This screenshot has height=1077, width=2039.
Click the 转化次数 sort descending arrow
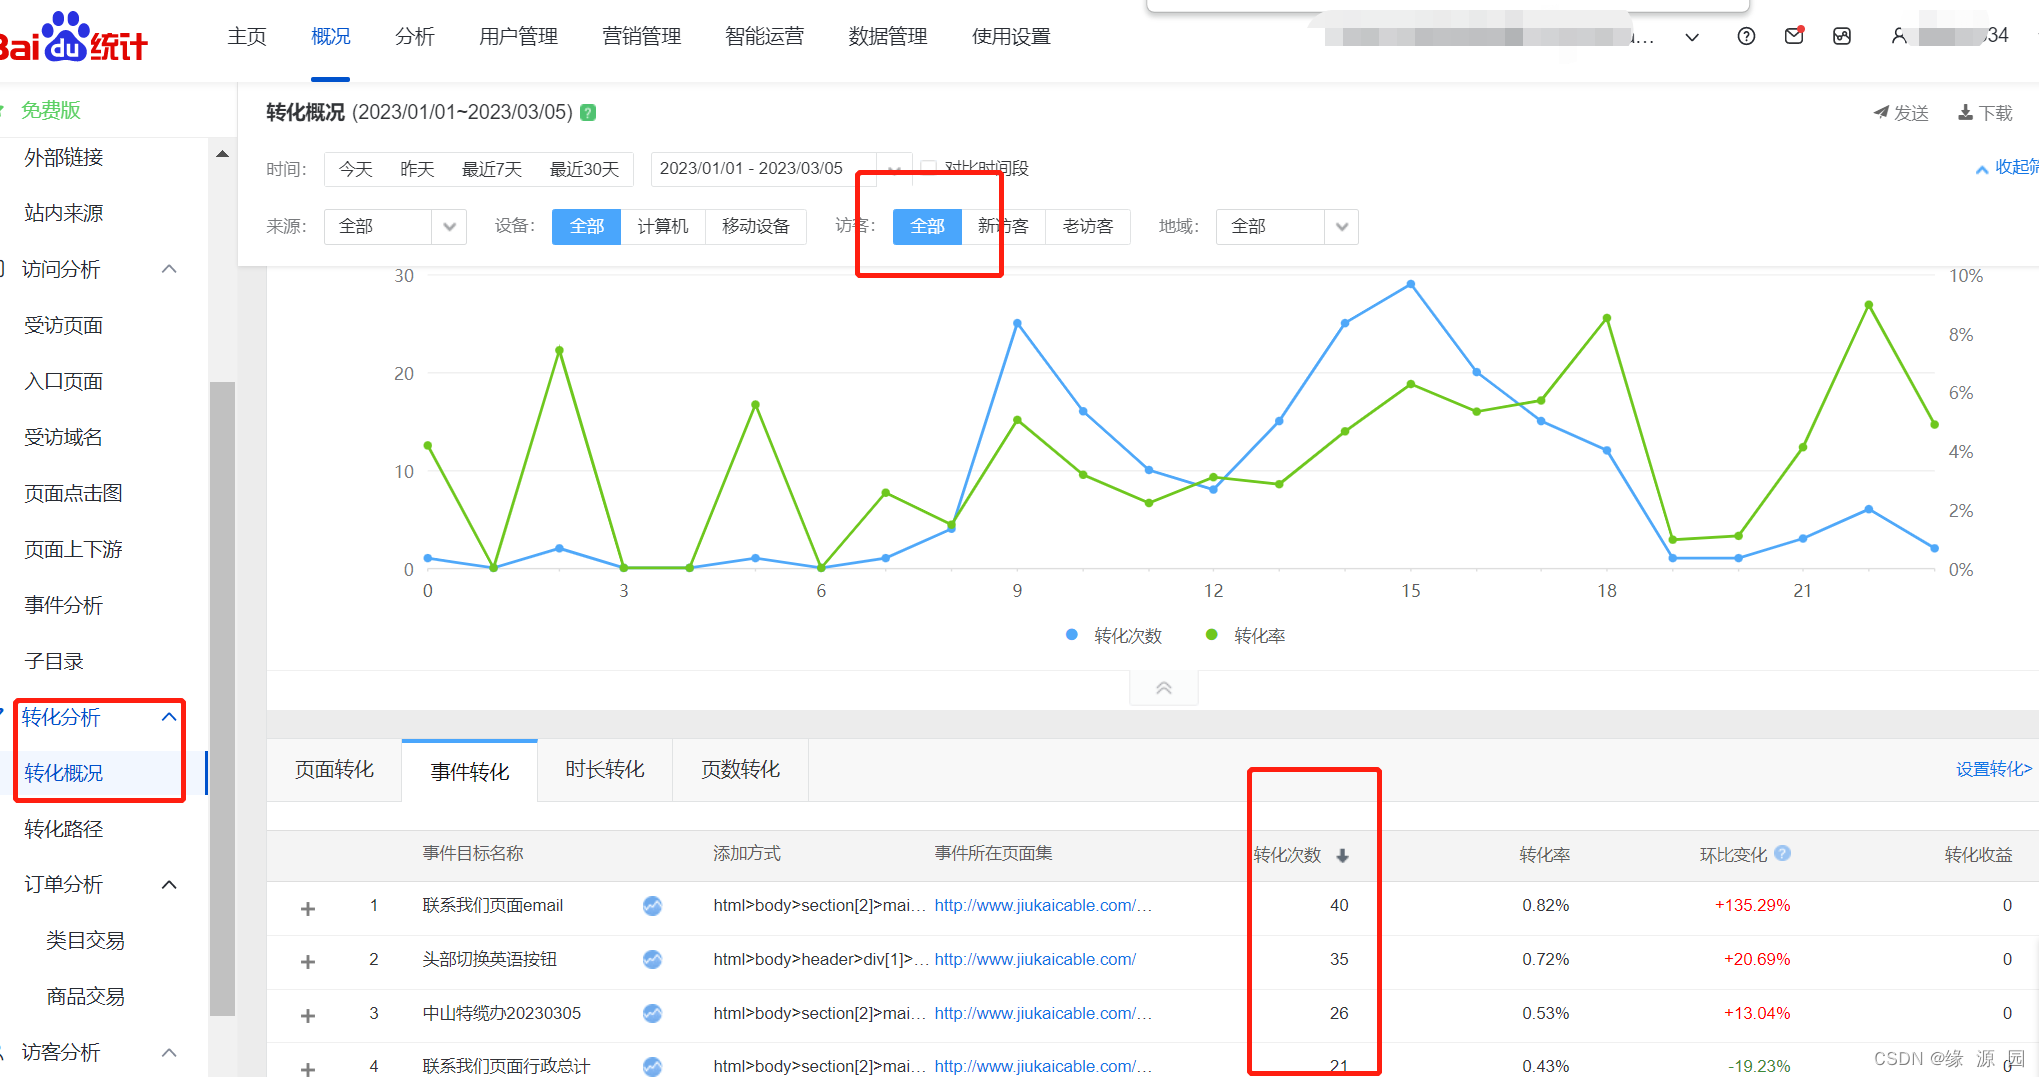pos(1342,856)
